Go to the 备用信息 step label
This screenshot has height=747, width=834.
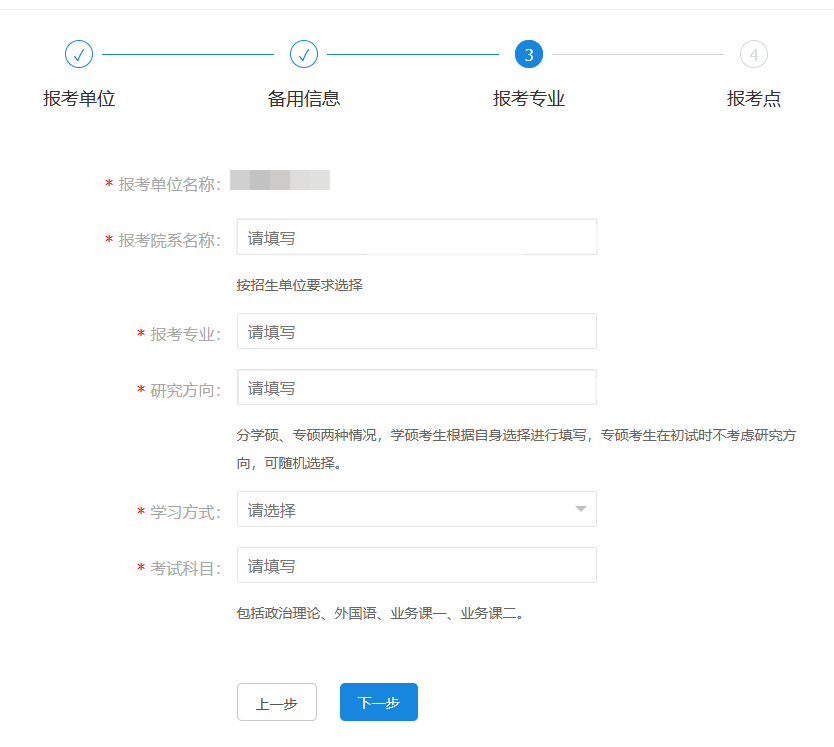click(304, 99)
